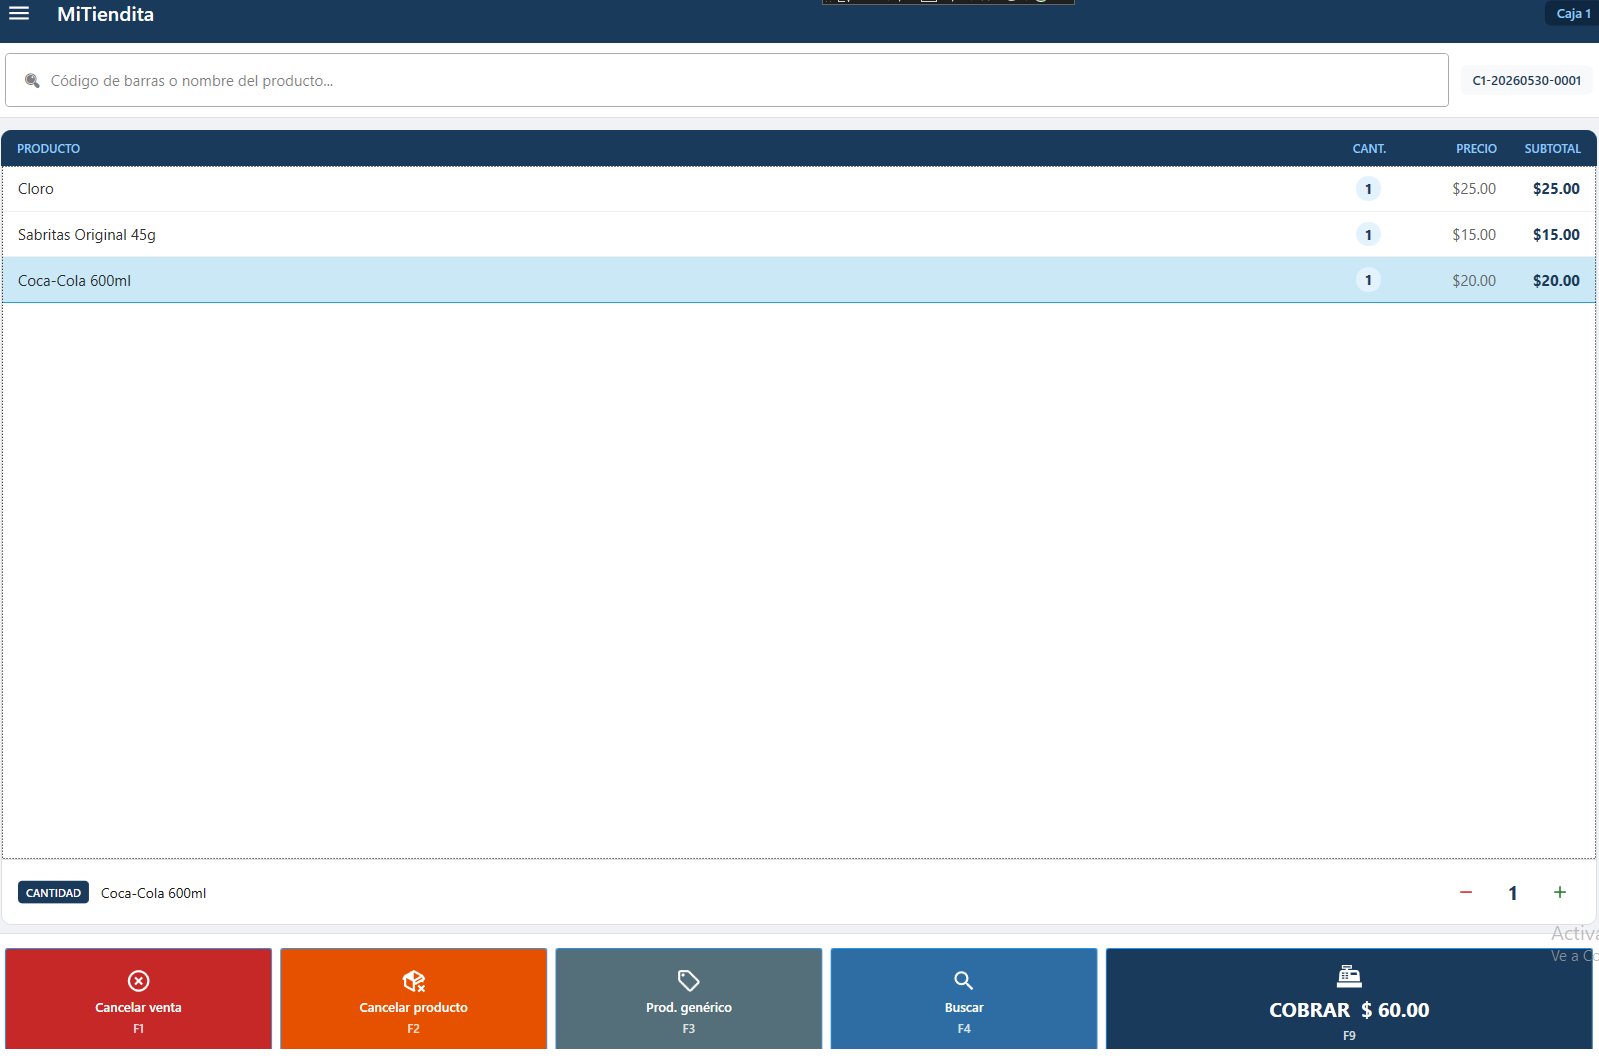Click the $25.00 price of Cloro
This screenshot has height=1056, width=1599.
click(1474, 189)
